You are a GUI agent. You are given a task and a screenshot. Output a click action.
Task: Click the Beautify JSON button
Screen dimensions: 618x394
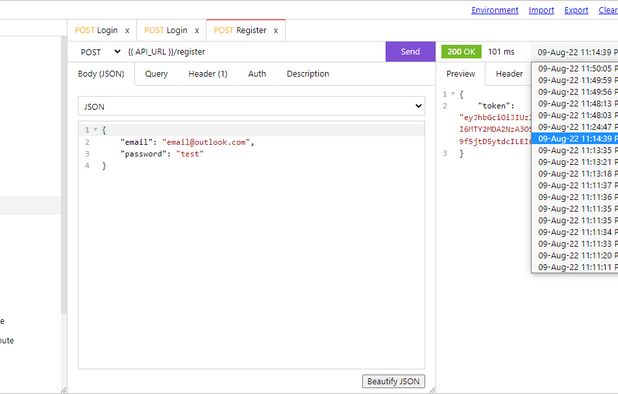pyautogui.click(x=393, y=381)
